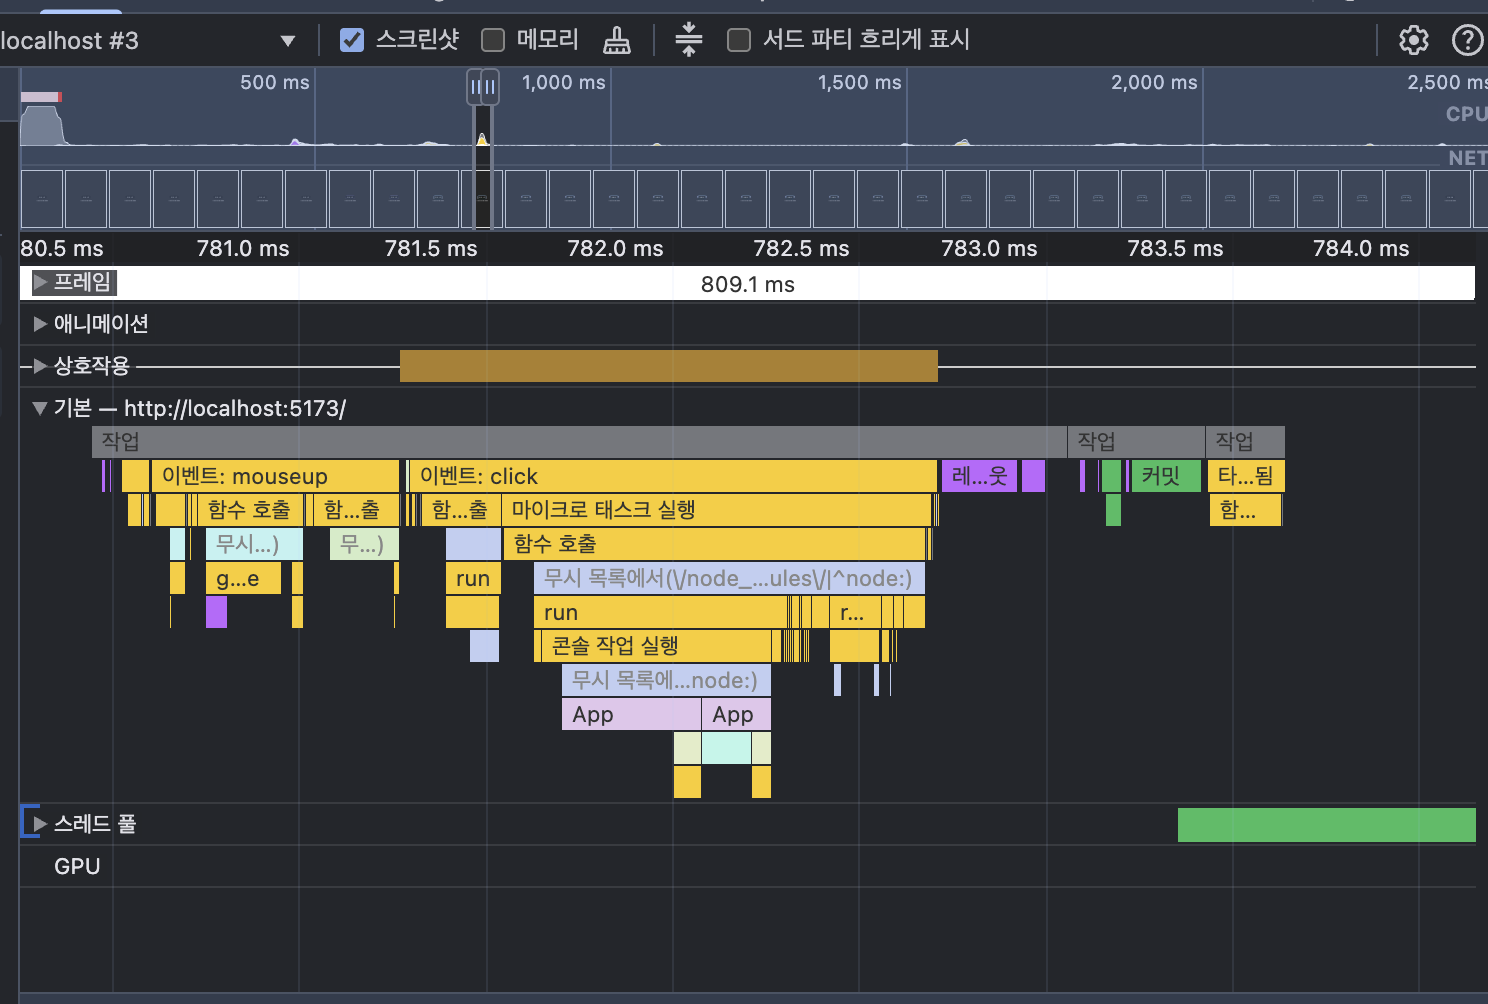Select the right overview range handle

point(490,87)
